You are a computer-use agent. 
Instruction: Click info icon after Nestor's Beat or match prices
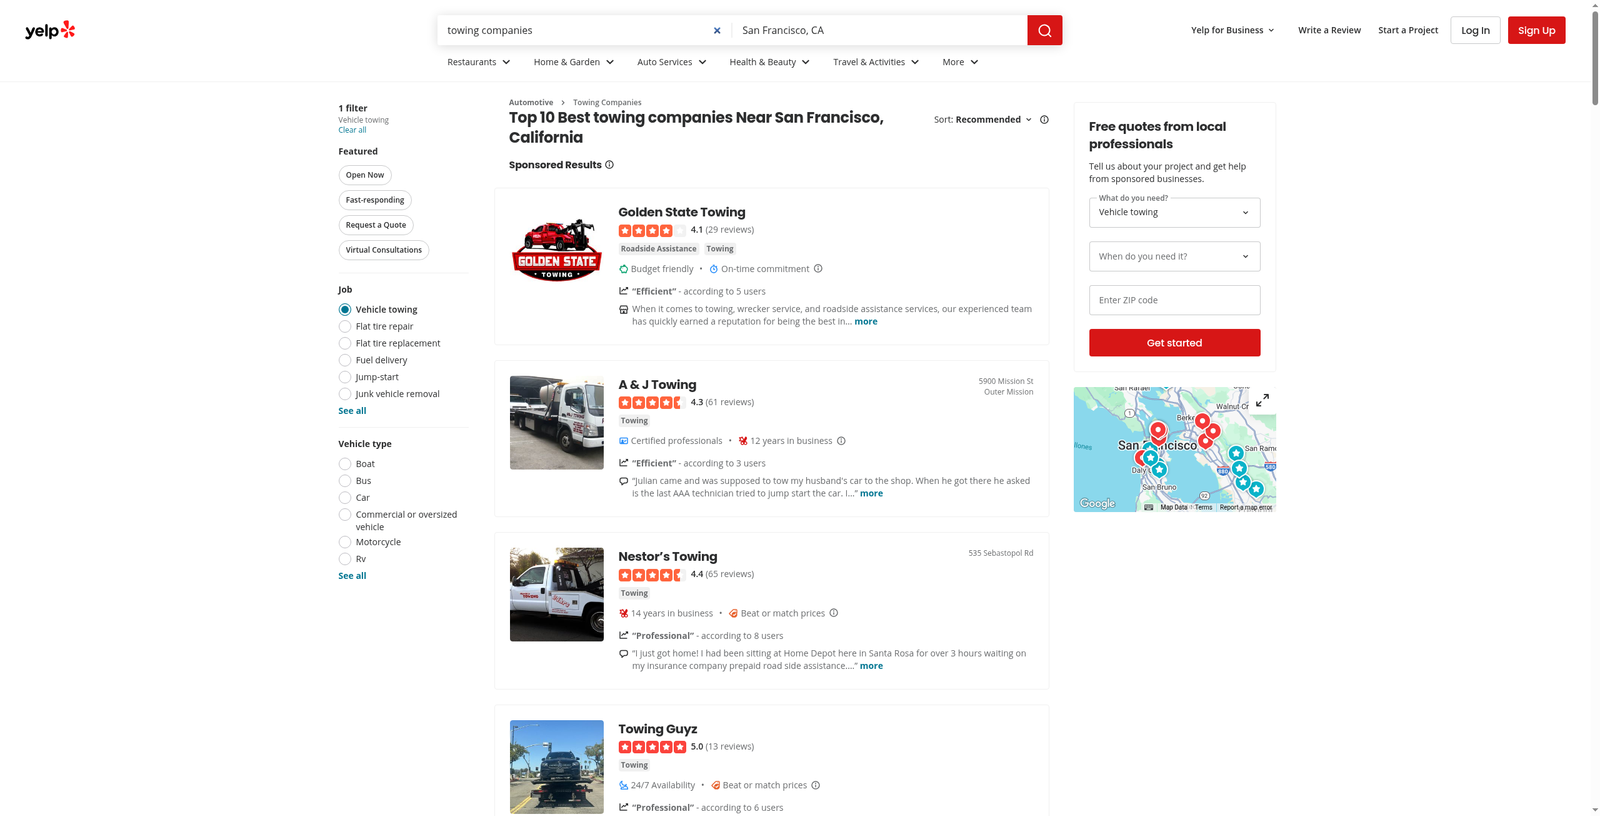click(834, 613)
